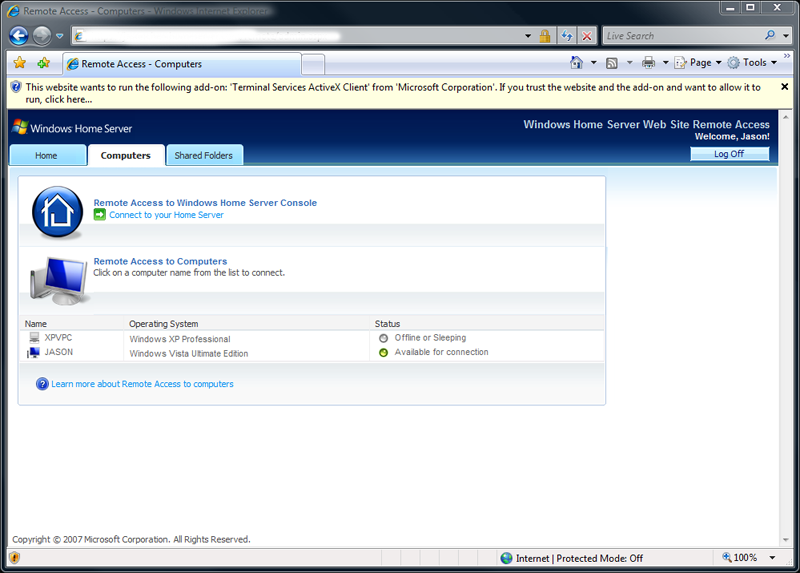Click the Windows Home Server logo
This screenshot has height=573, width=800.
tap(72, 128)
